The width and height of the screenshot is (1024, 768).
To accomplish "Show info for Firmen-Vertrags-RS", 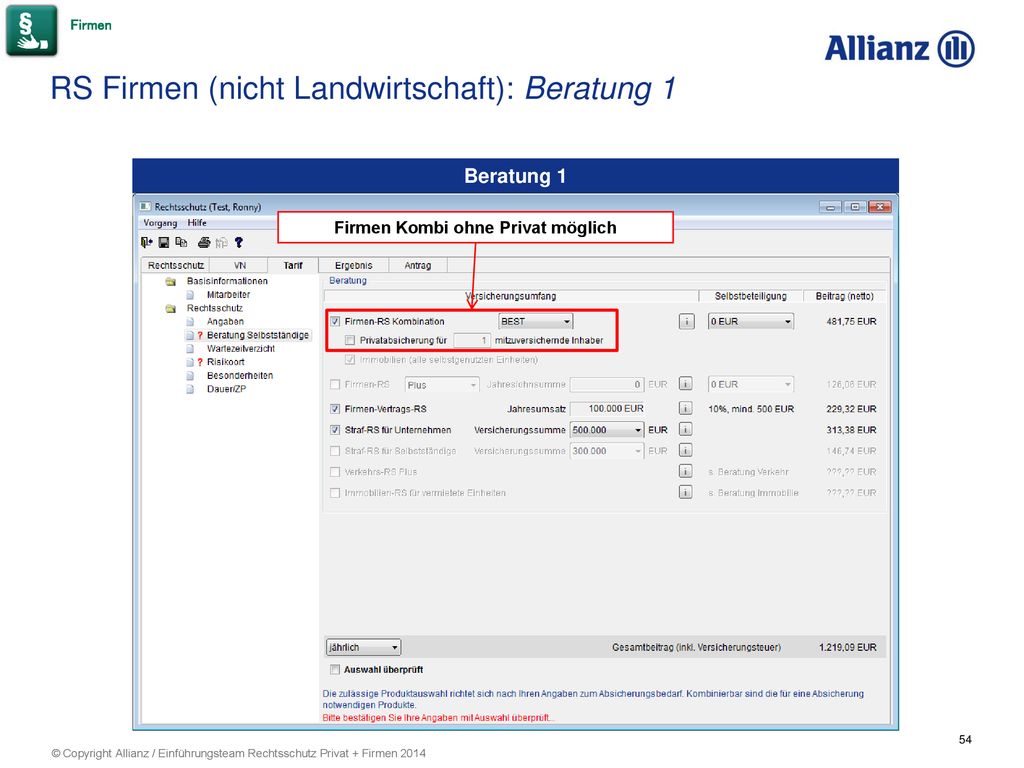I will 686,408.
